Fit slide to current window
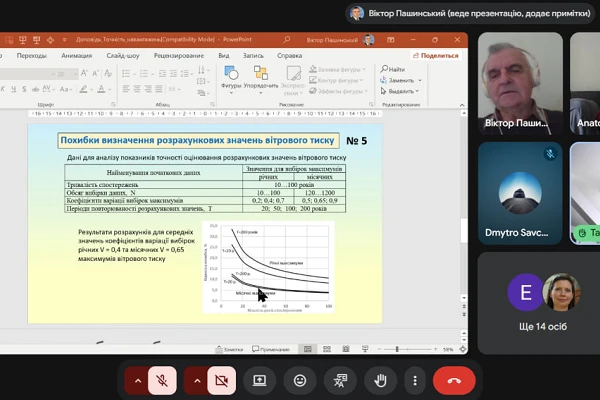 [463, 349]
